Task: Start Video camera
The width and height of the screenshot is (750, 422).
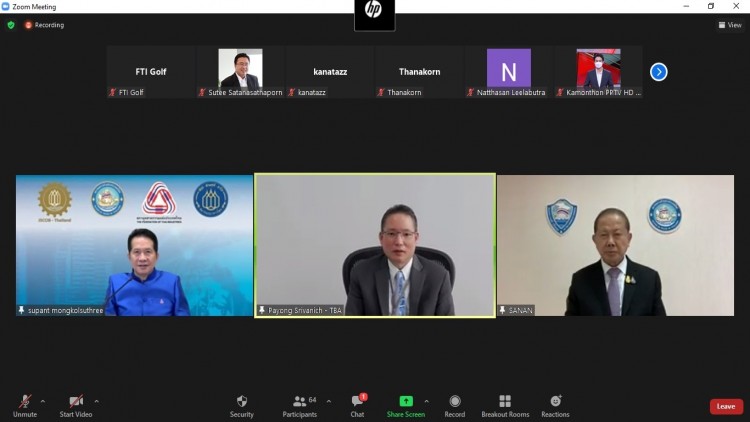Action: coord(76,406)
